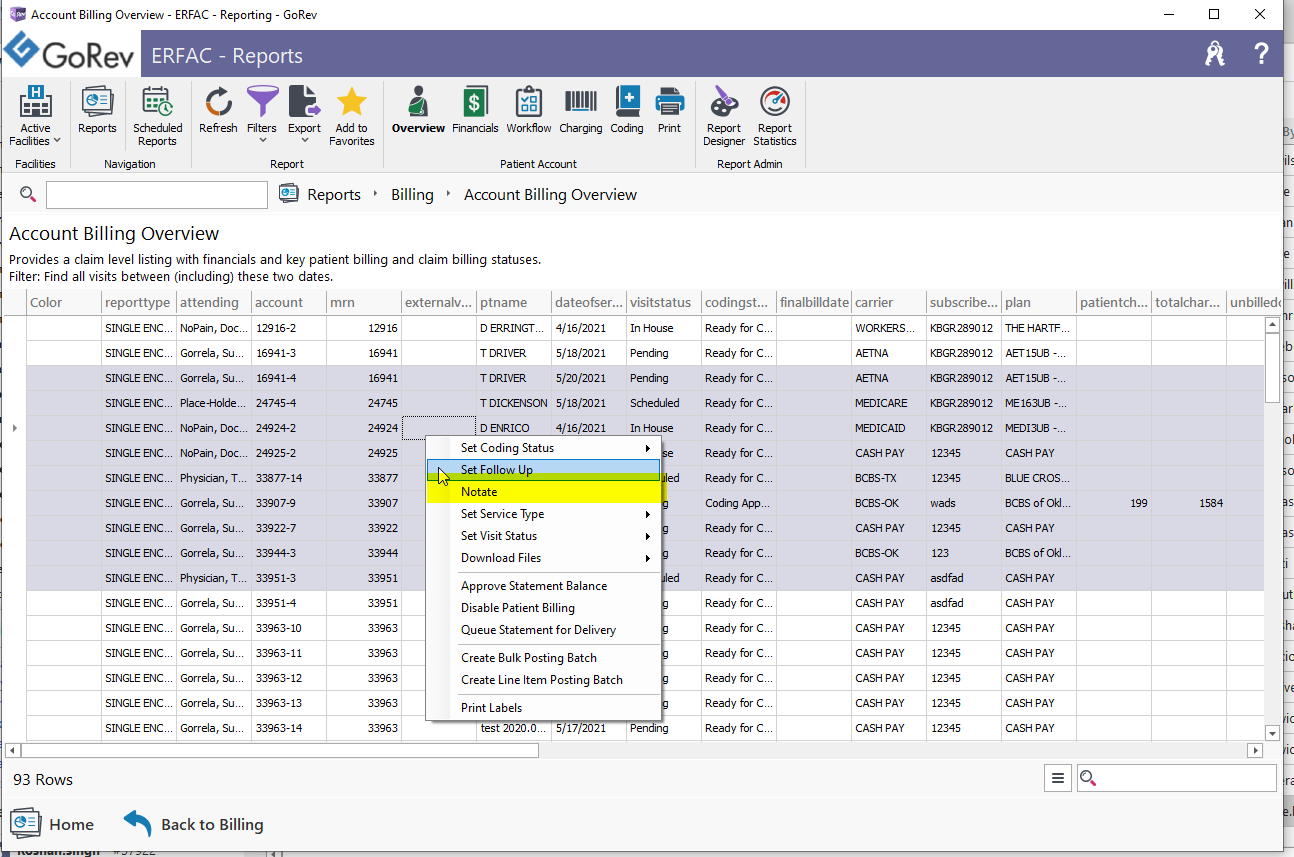Click the Reports breadcrumb icon
The image size is (1294, 857).
click(x=290, y=194)
